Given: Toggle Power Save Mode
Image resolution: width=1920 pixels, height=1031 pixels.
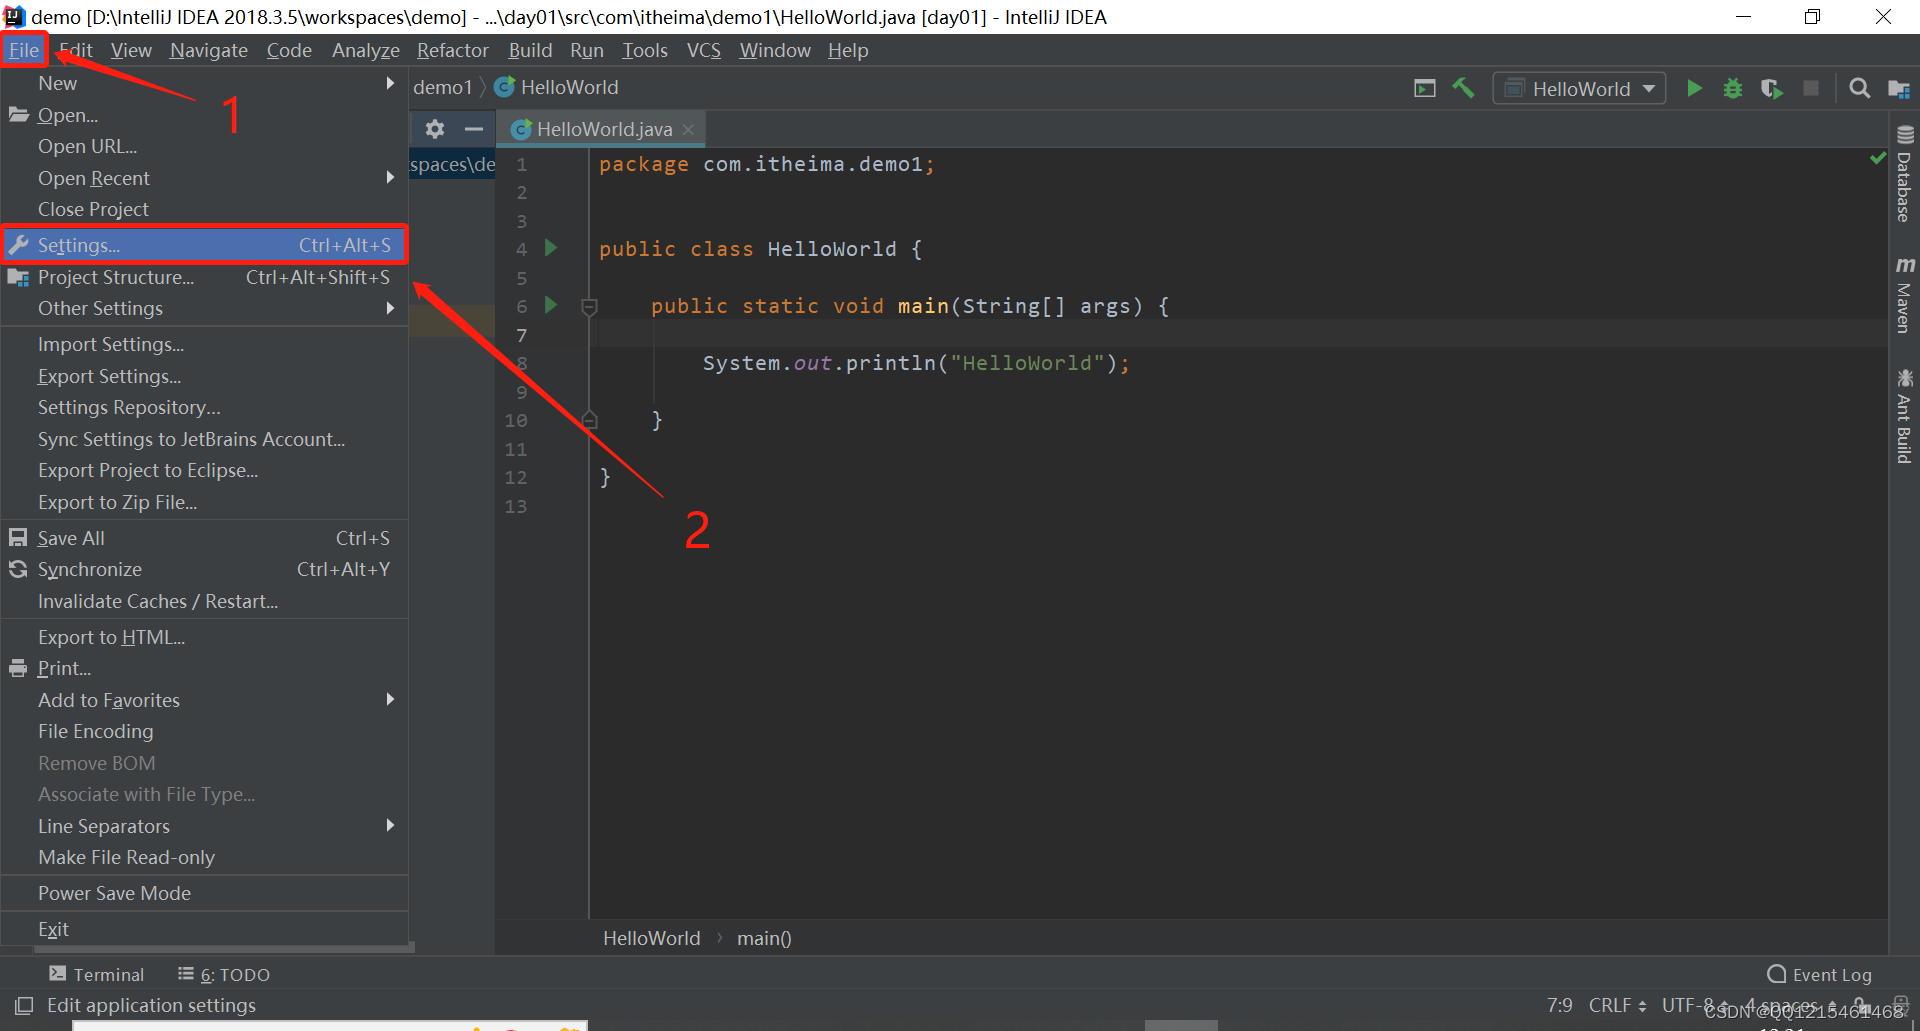Looking at the screenshot, I should point(204,893).
